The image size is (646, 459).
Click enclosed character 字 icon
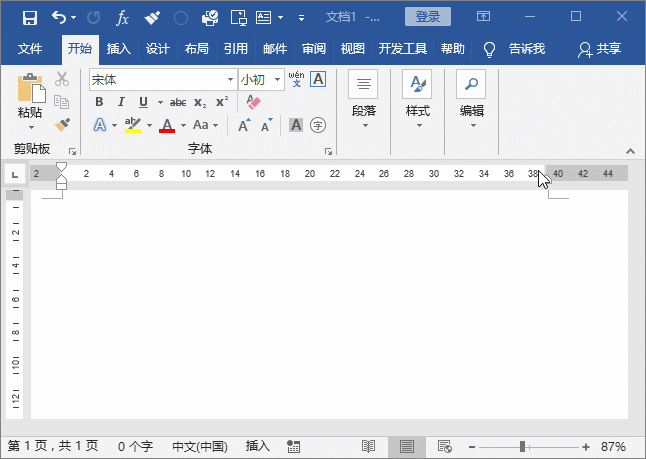(318, 125)
